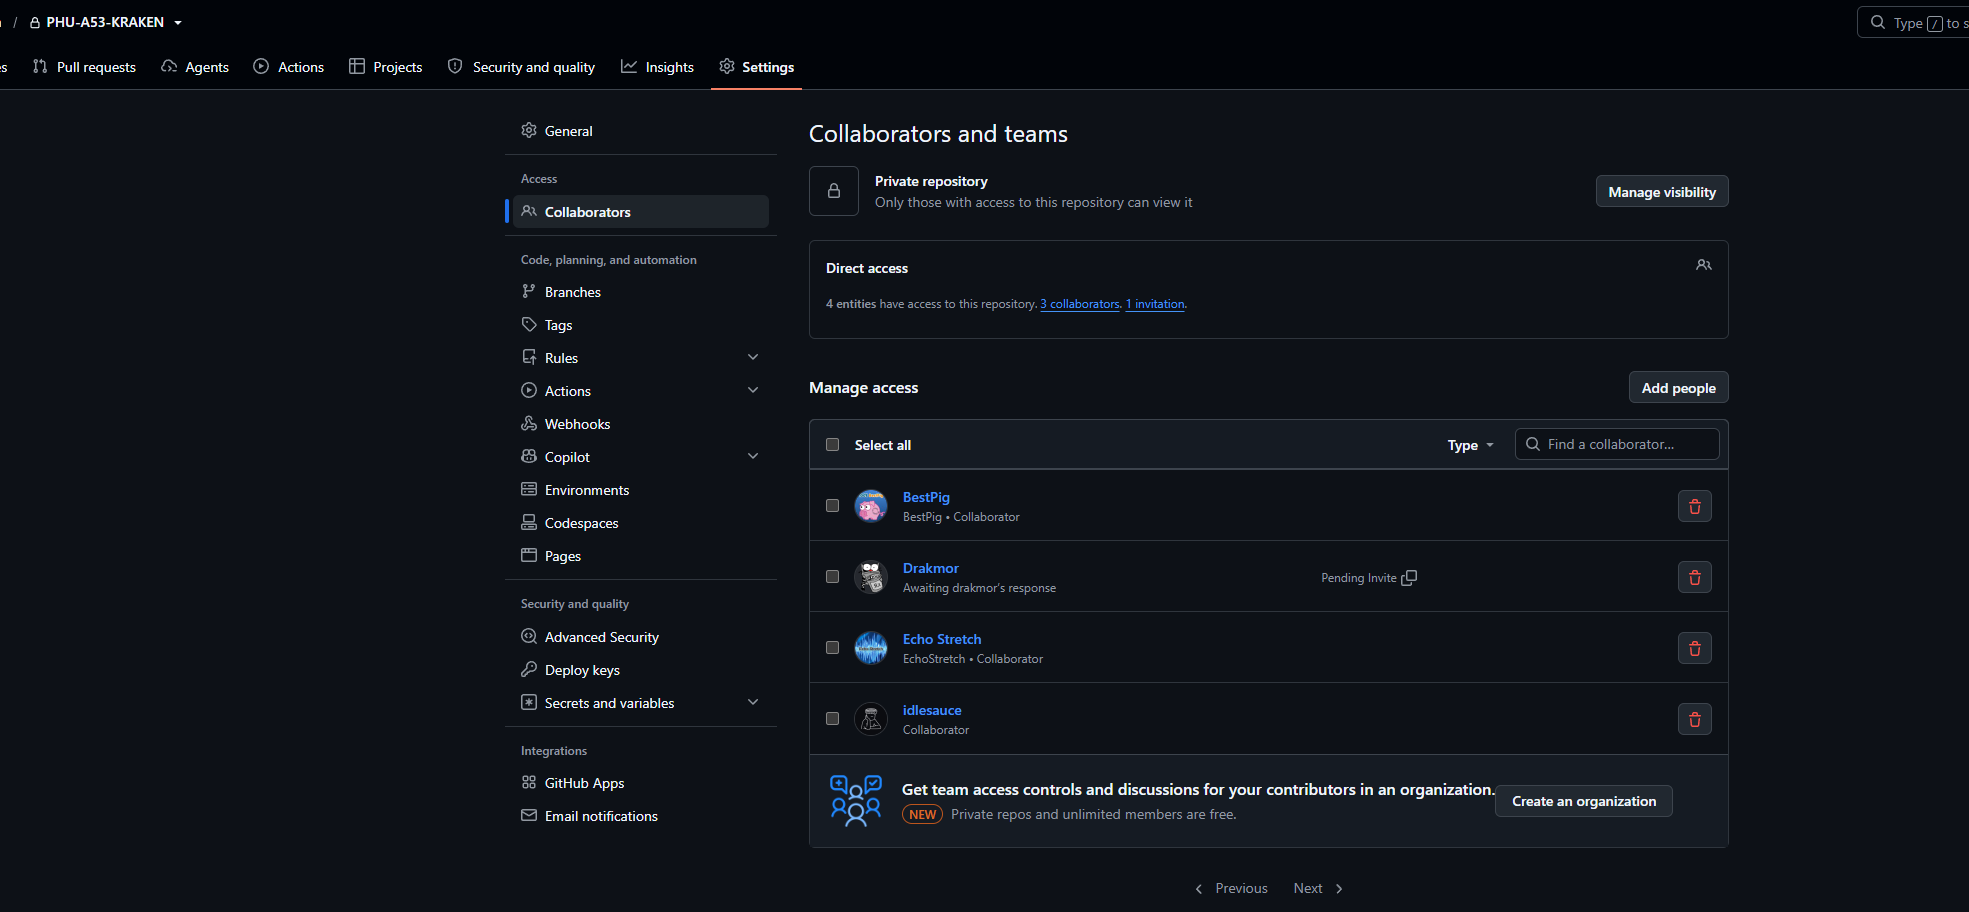Follow the 1 invitation link
The width and height of the screenshot is (1969, 912).
[1155, 304]
